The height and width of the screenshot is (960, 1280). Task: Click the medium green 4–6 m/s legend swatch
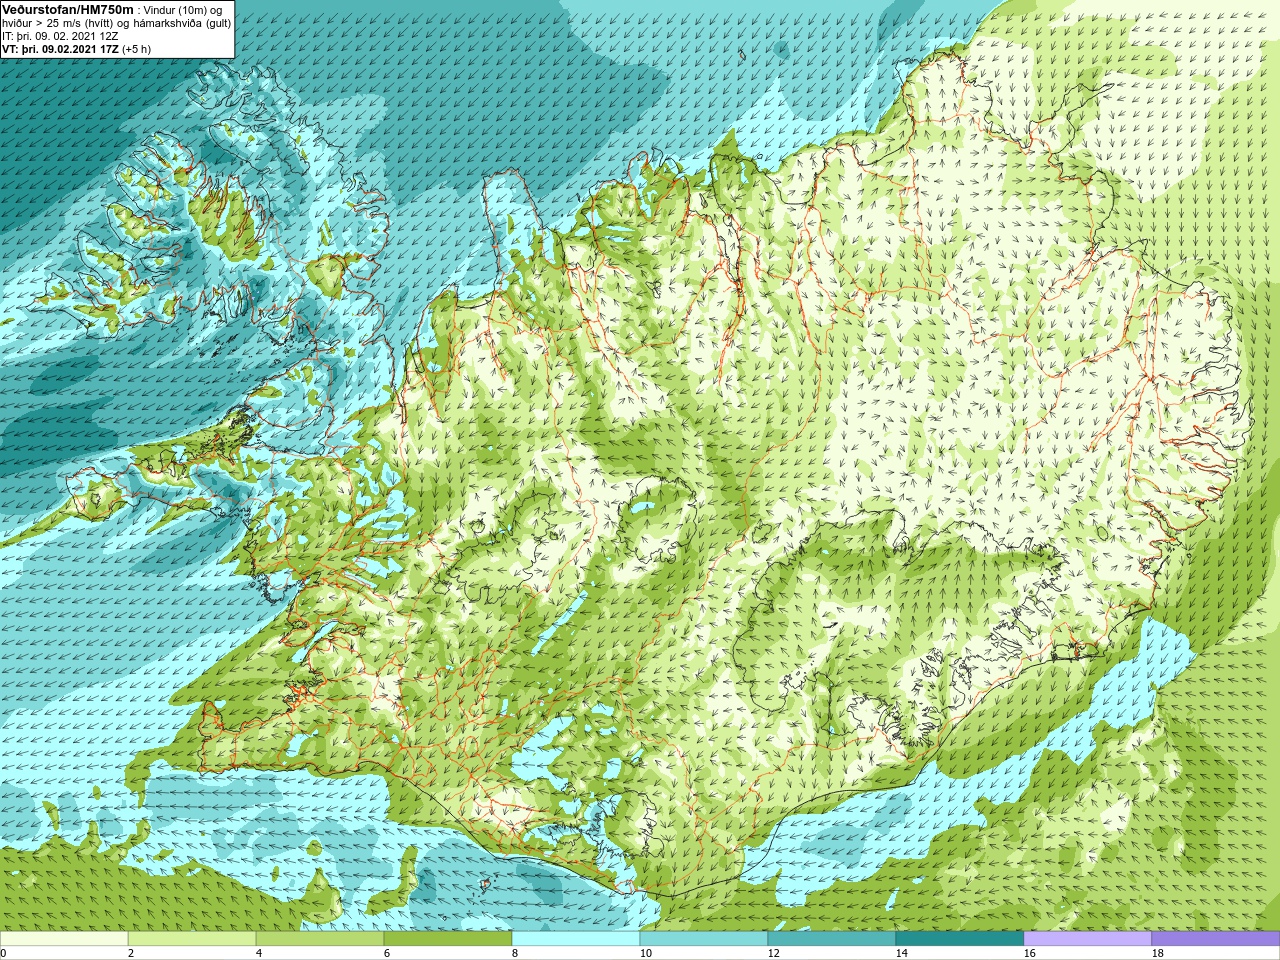[x=320, y=939]
